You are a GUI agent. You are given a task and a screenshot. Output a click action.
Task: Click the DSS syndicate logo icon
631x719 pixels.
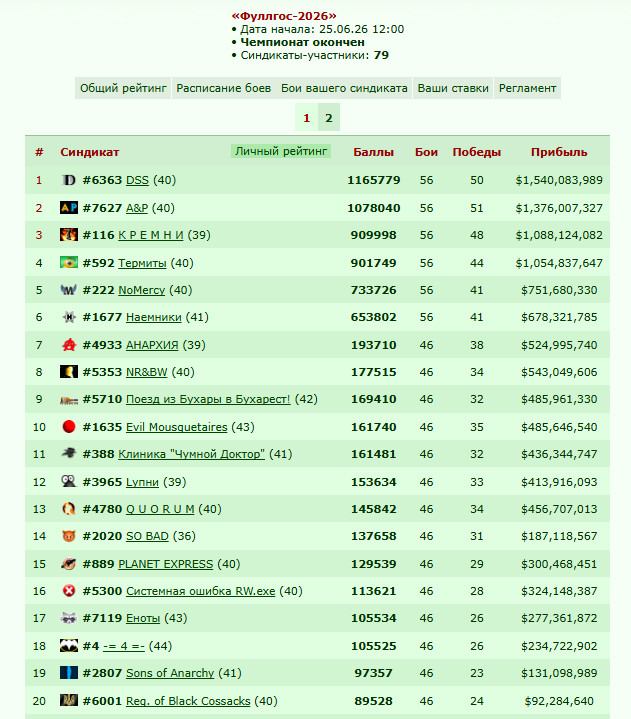(69, 180)
